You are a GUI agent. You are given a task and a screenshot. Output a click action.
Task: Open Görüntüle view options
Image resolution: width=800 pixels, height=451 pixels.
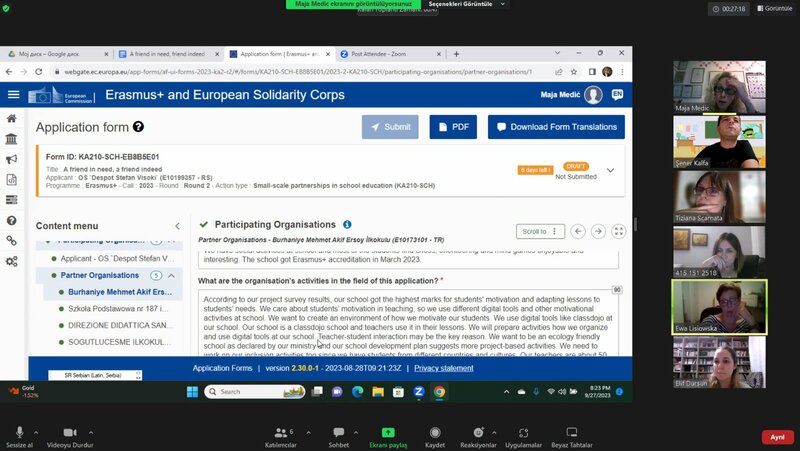coord(774,8)
